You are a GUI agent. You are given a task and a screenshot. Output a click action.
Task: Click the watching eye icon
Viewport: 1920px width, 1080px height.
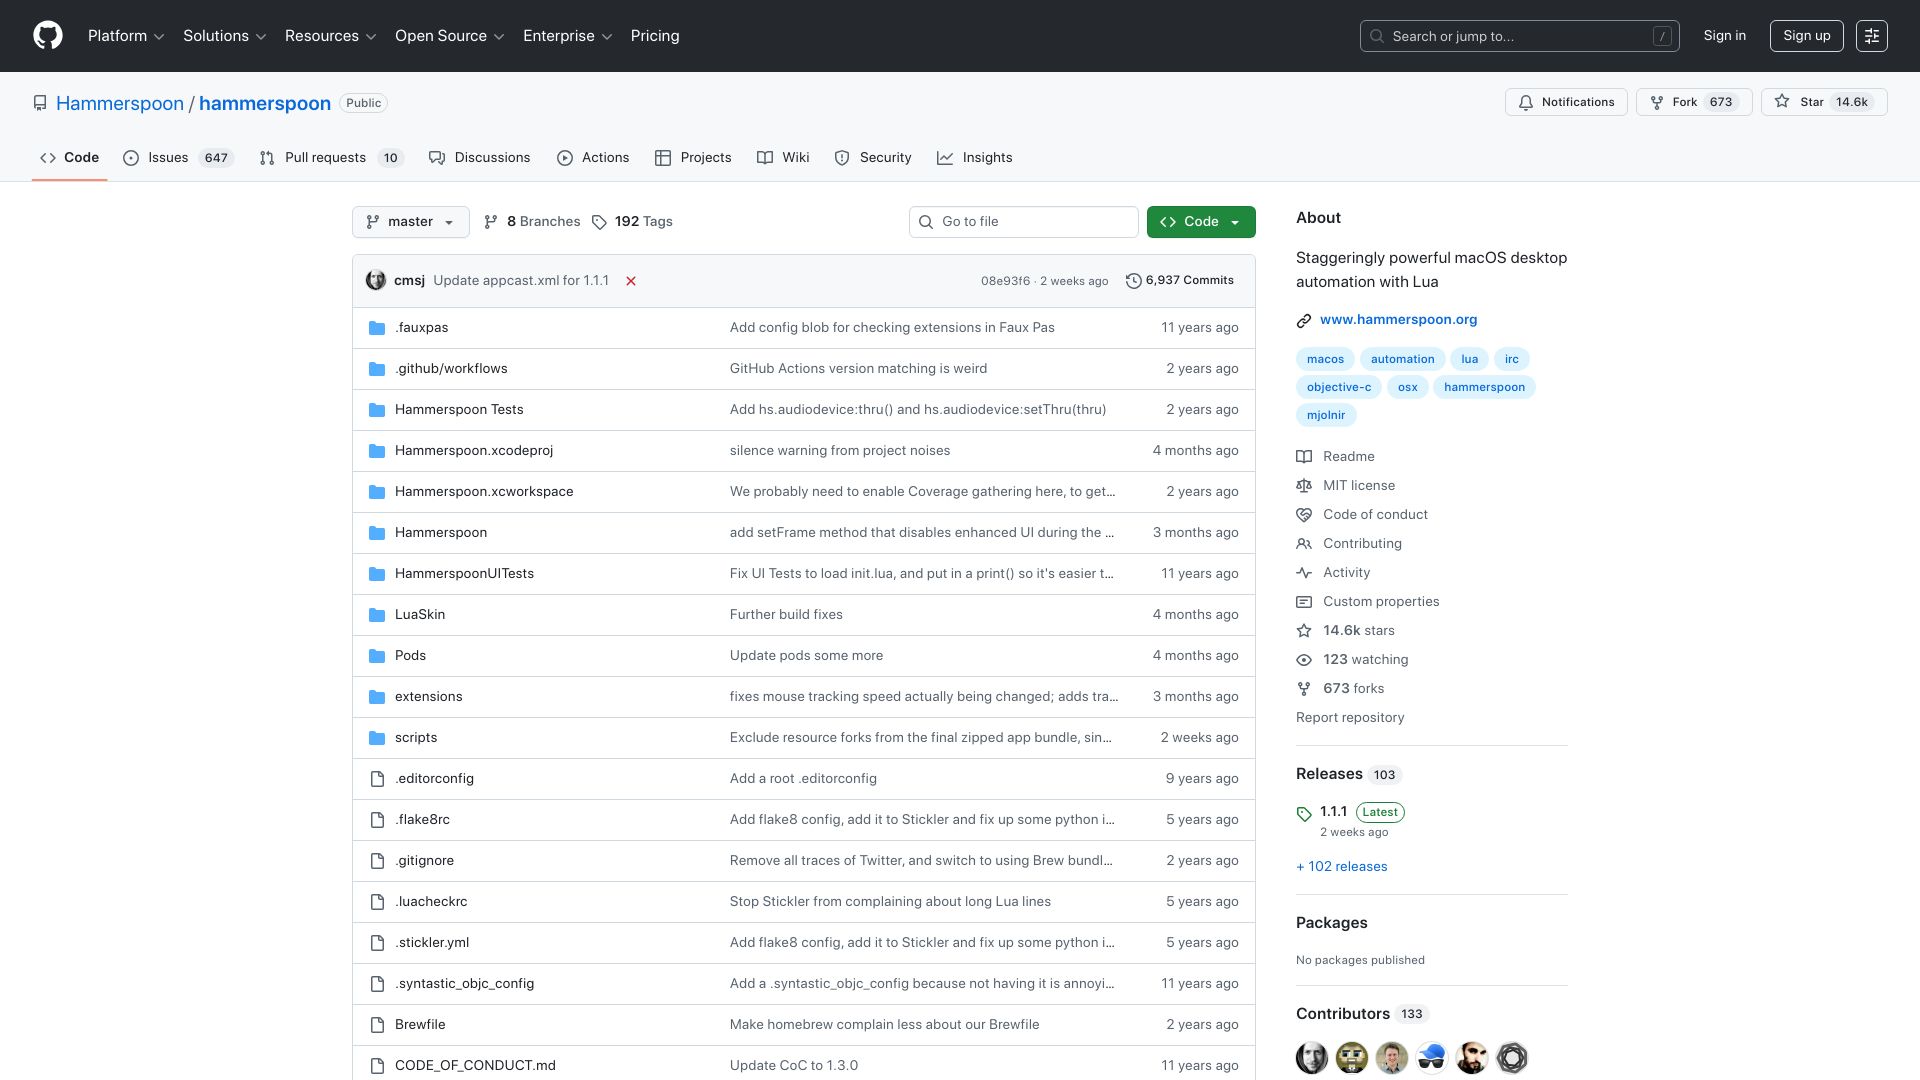[1304, 660]
